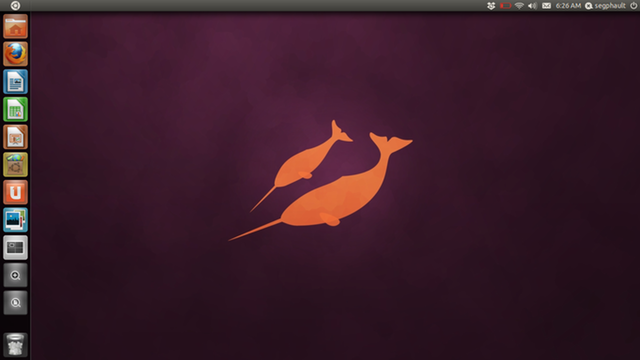Open the Home Folder from the launcher
Viewport: 640px width, 360px height.
pyautogui.click(x=16, y=26)
